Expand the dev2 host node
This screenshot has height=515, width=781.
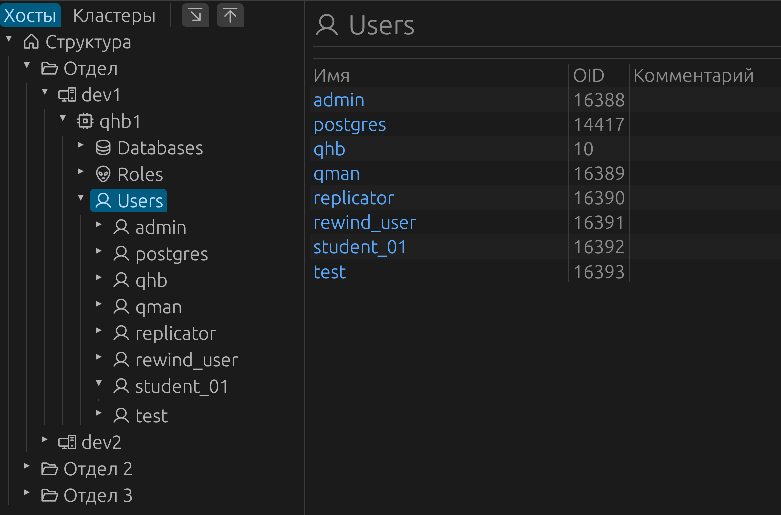point(45,440)
